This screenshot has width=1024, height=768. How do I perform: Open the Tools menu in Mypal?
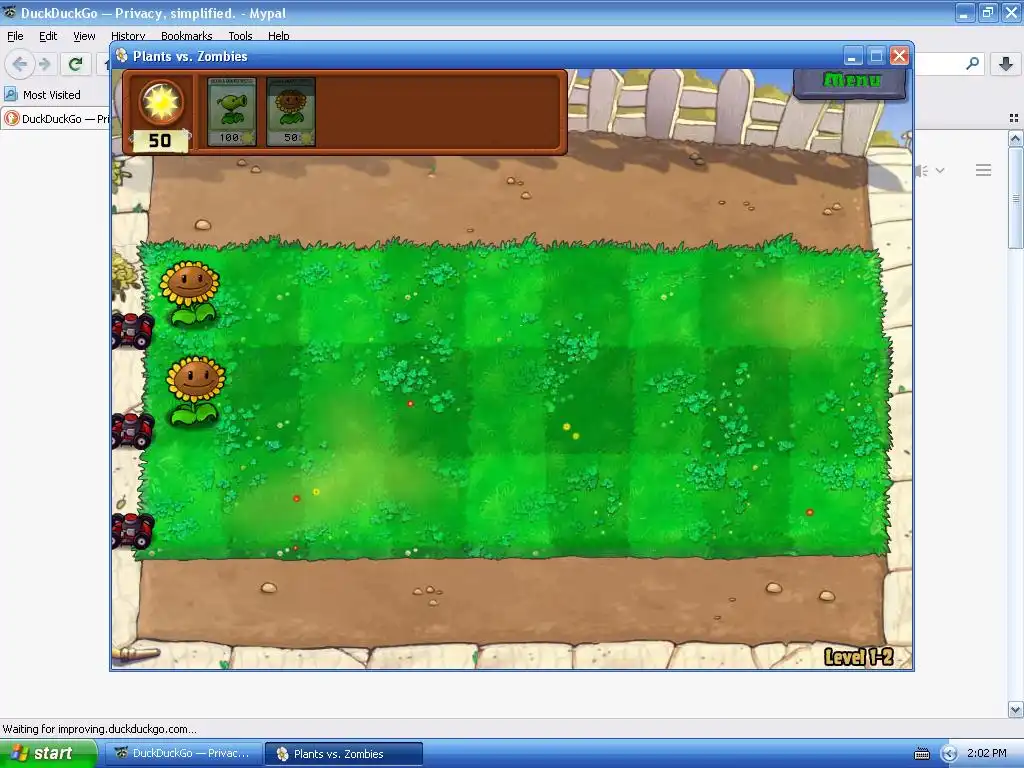pyautogui.click(x=240, y=36)
